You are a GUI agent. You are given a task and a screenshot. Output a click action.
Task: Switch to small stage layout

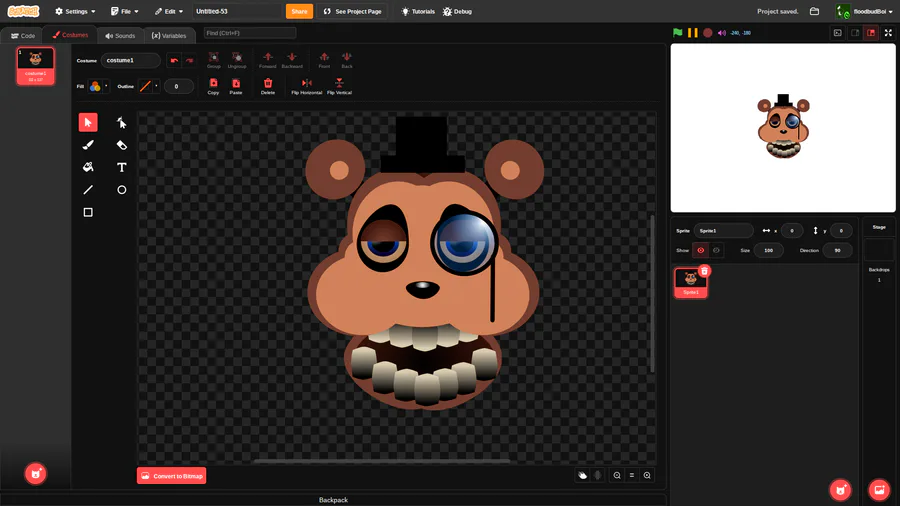click(x=855, y=33)
